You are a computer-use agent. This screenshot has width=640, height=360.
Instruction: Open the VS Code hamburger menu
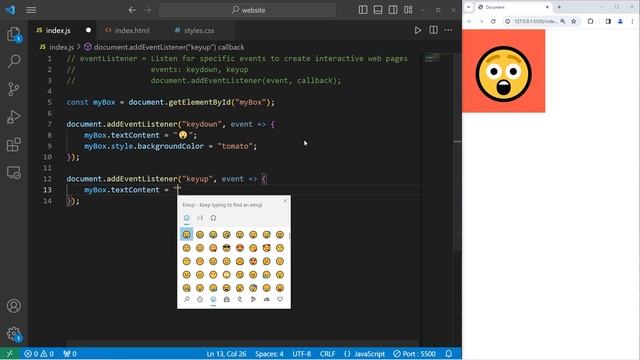31,10
